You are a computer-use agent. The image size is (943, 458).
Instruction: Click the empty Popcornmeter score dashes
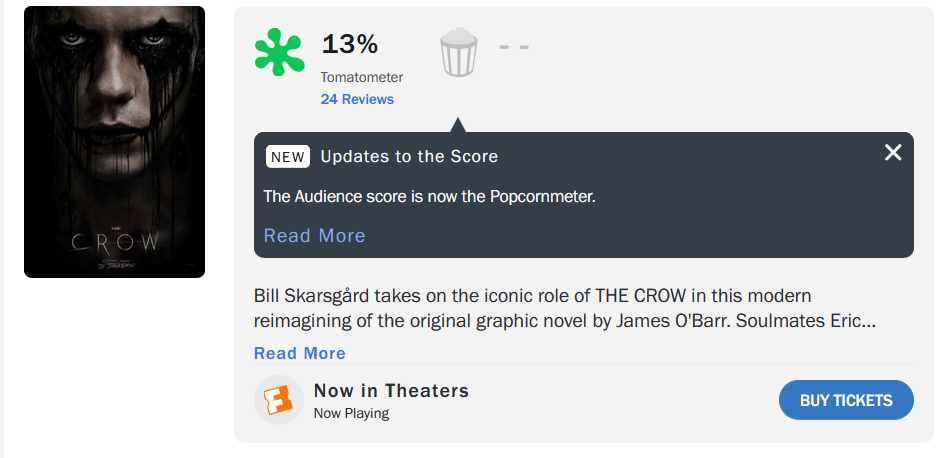[x=514, y=47]
